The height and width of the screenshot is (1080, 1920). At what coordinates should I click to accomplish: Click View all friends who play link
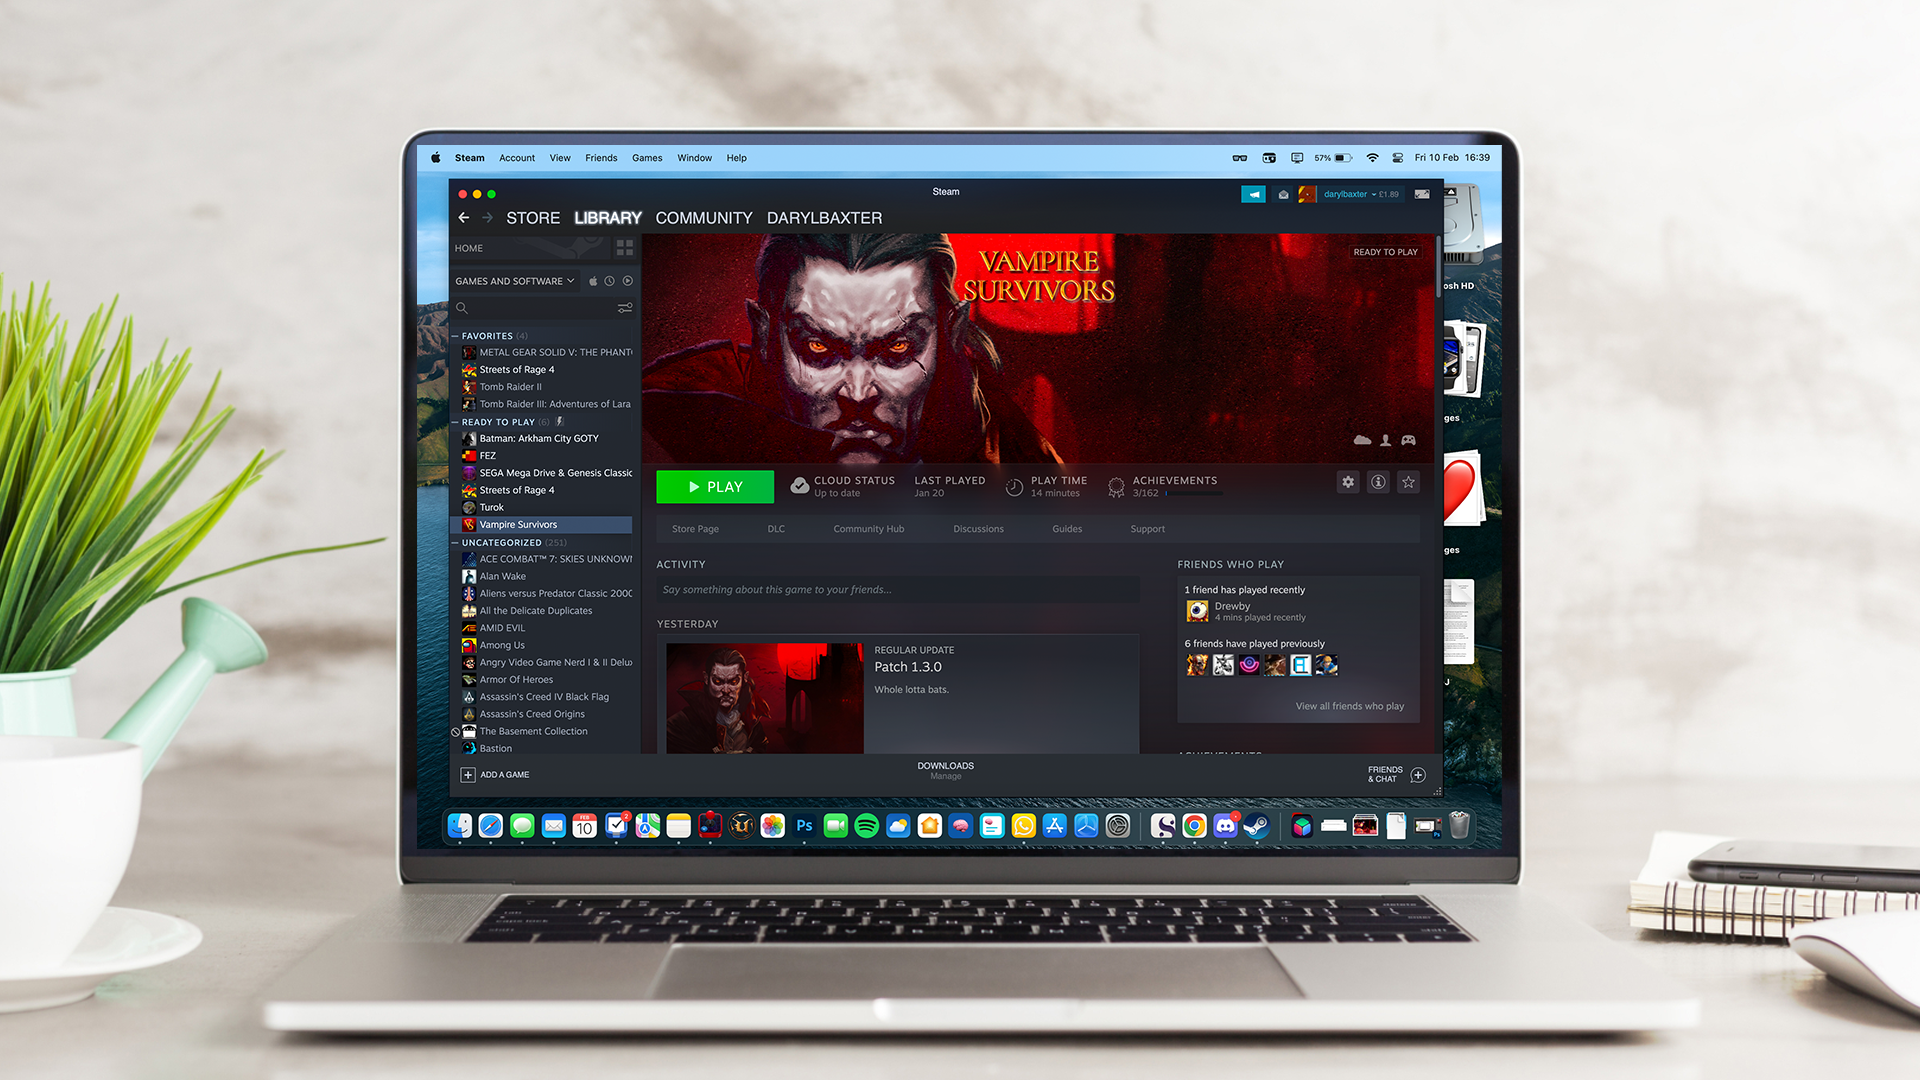(x=1348, y=705)
